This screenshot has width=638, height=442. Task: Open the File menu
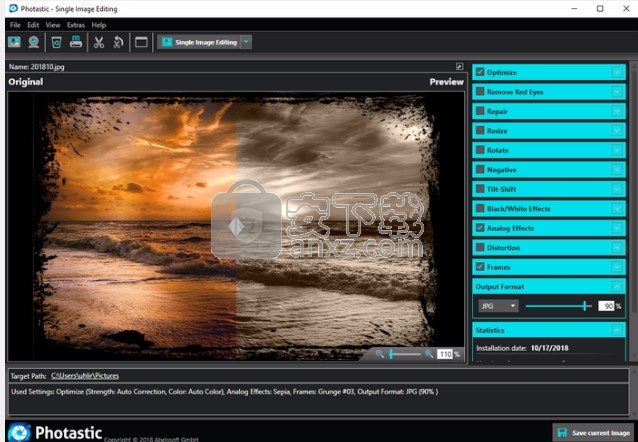pyautogui.click(x=15, y=25)
